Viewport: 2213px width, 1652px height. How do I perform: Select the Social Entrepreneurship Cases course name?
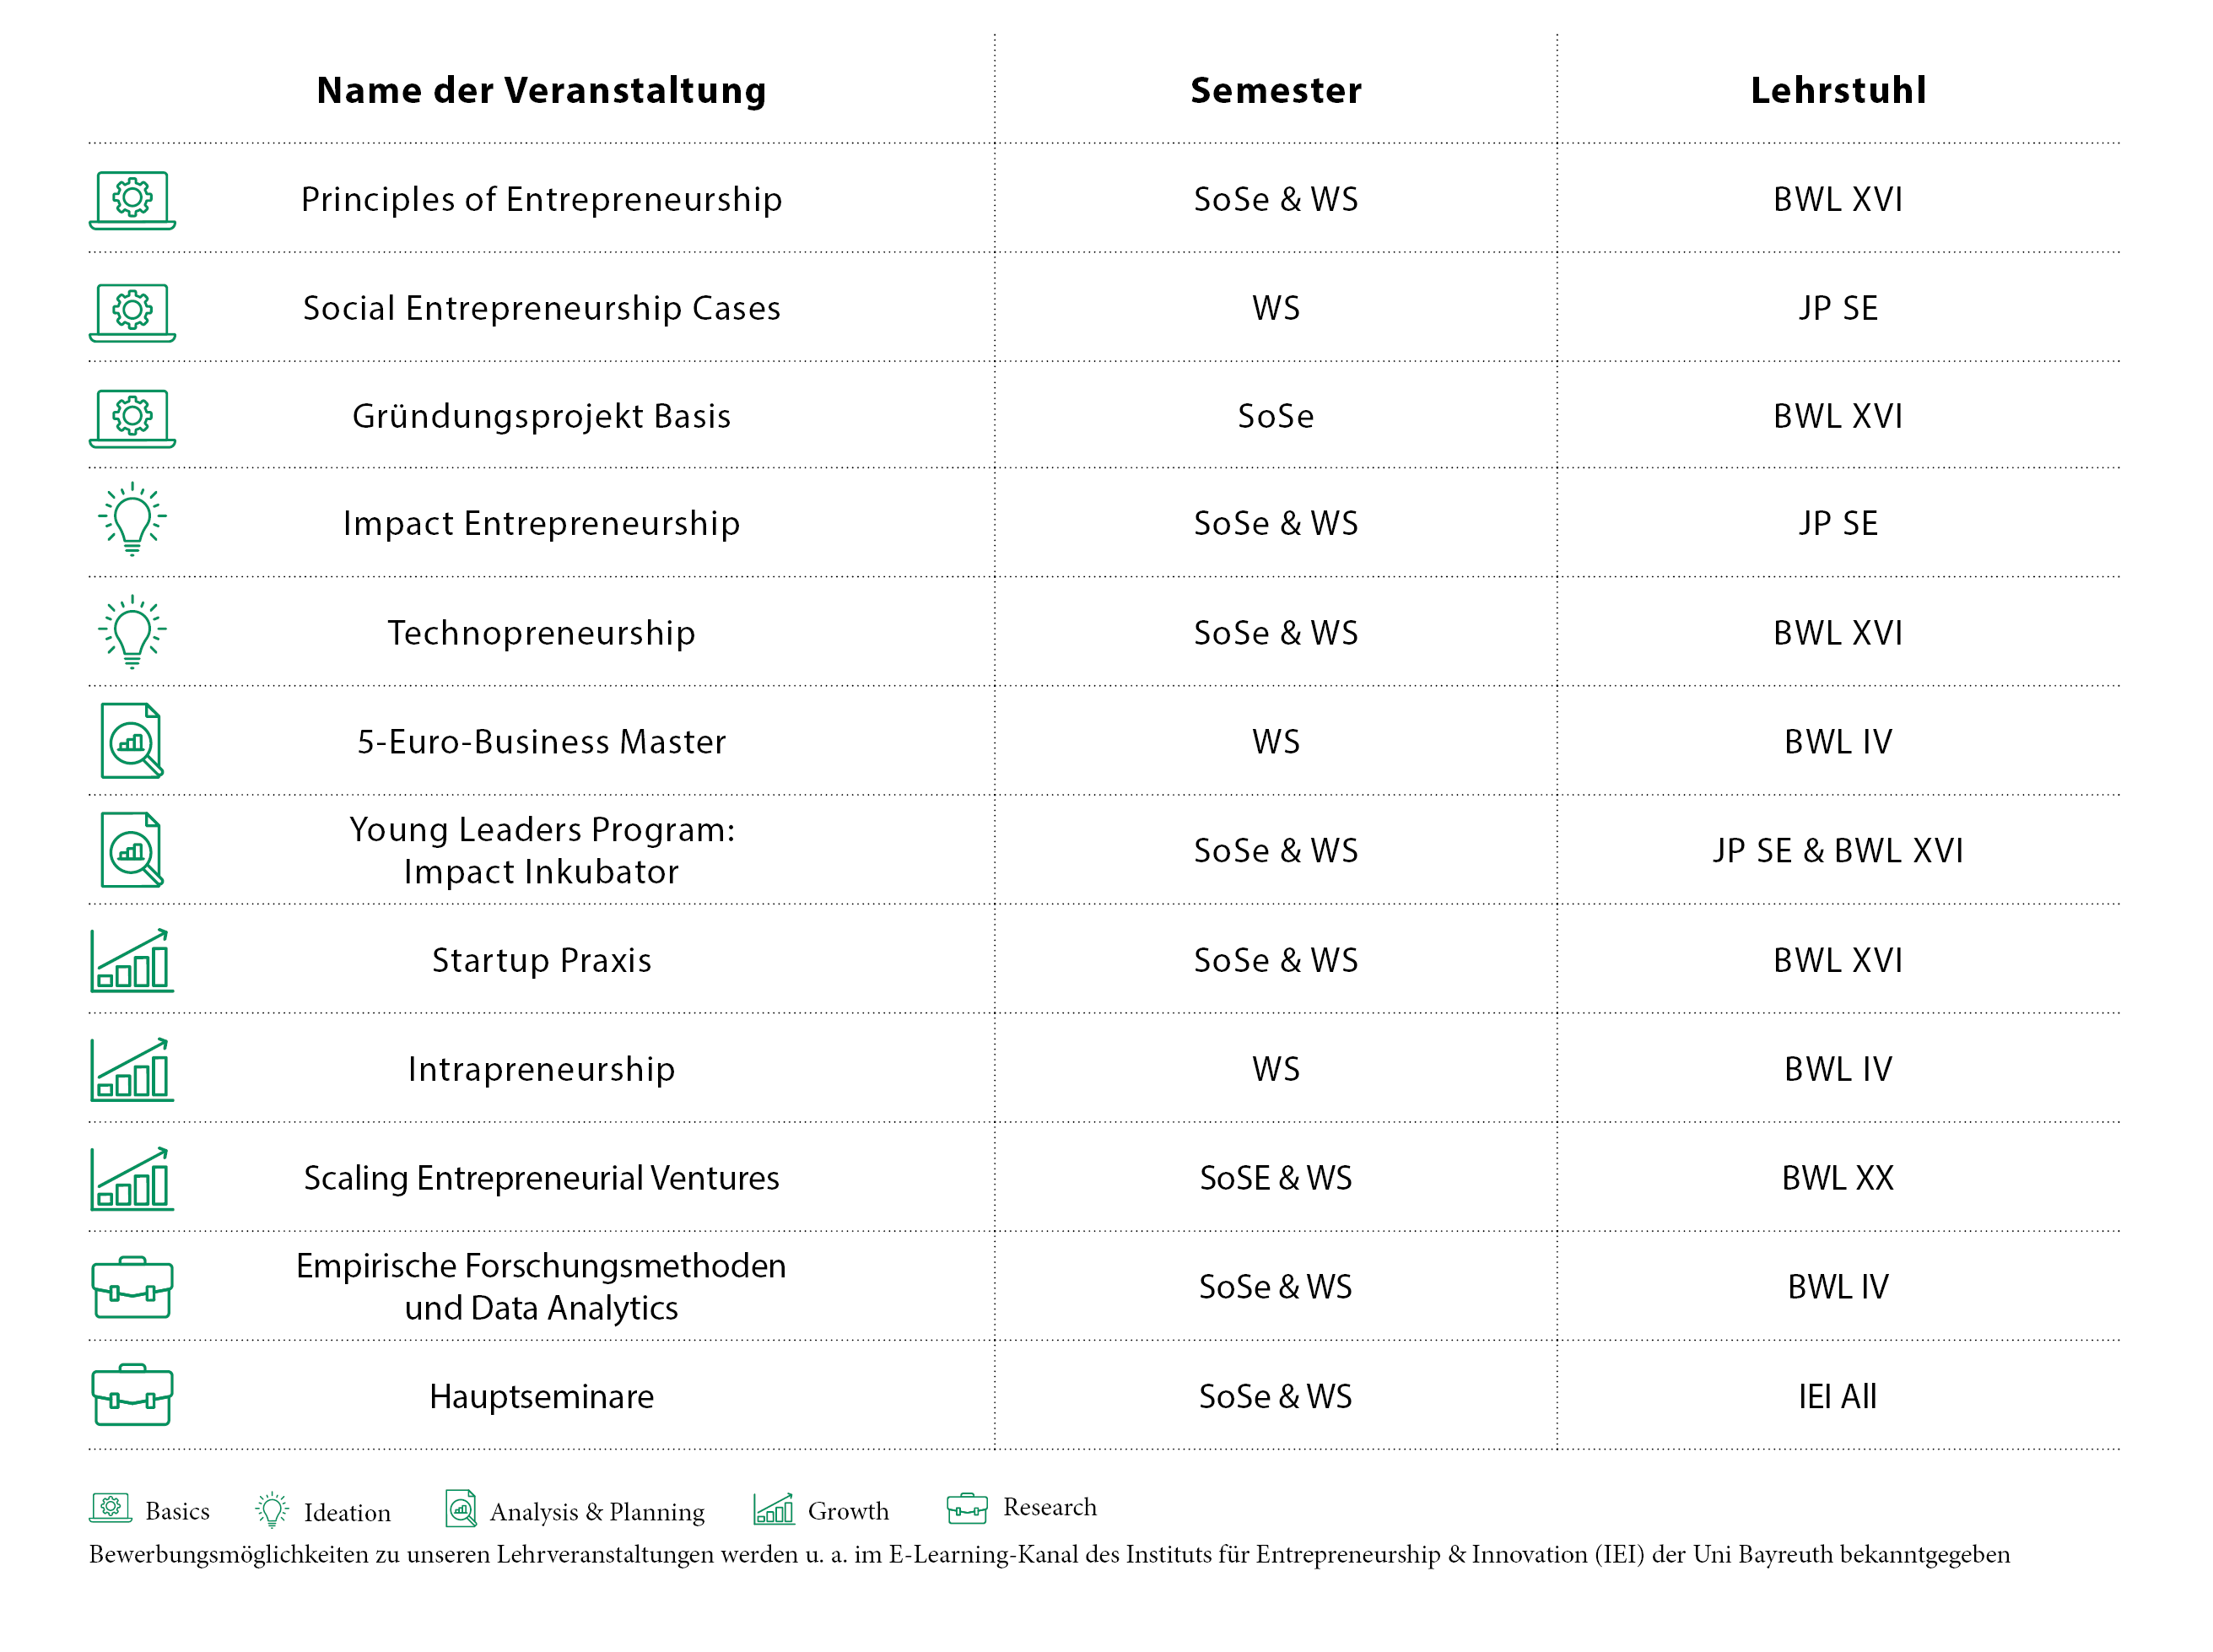[x=541, y=308]
